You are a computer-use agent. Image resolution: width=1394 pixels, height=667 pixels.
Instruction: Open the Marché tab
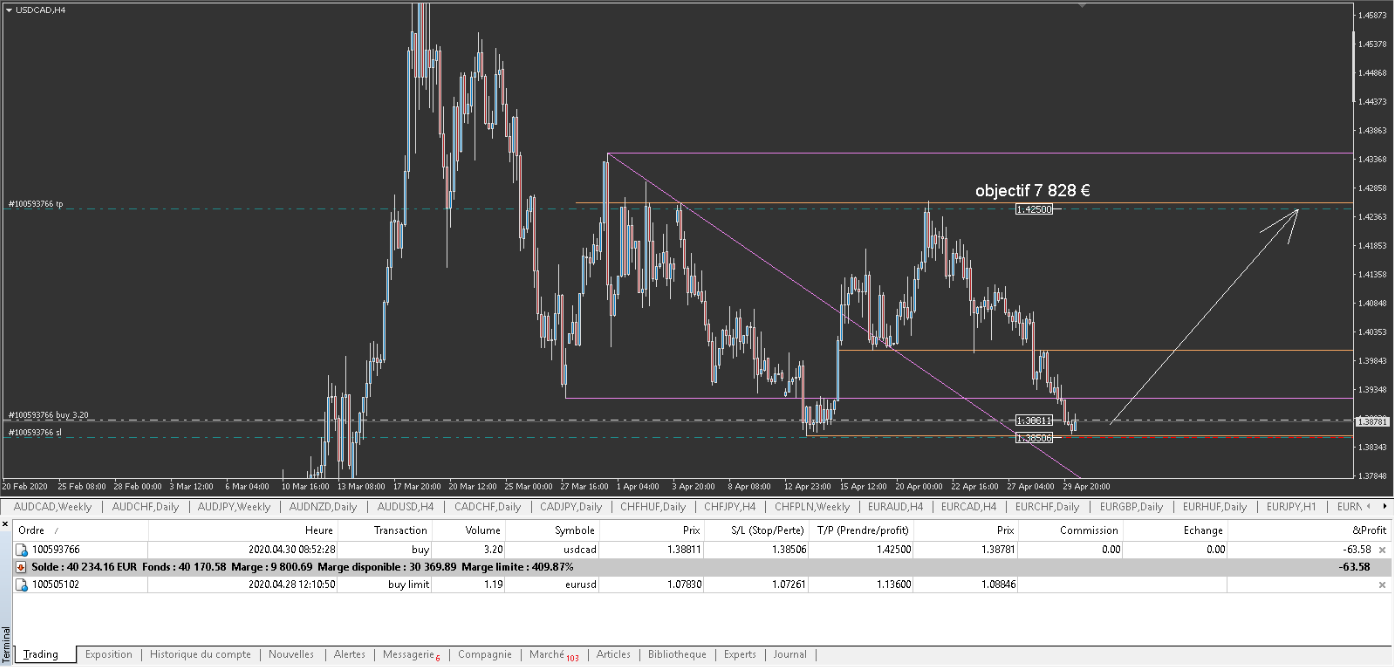pos(553,654)
